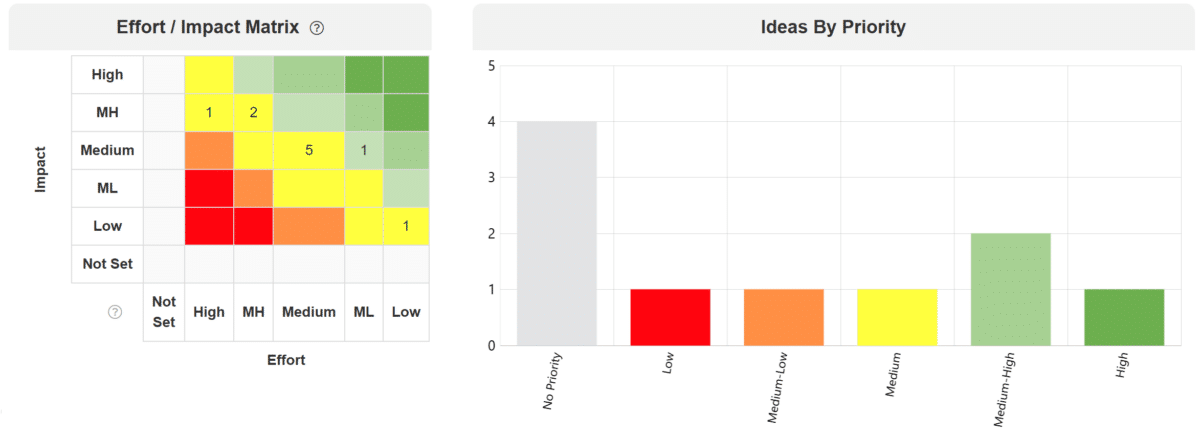Click help icon beside Effort / Impact Matrix title
Viewport: 1200px width, 435px height.
coord(317,28)
